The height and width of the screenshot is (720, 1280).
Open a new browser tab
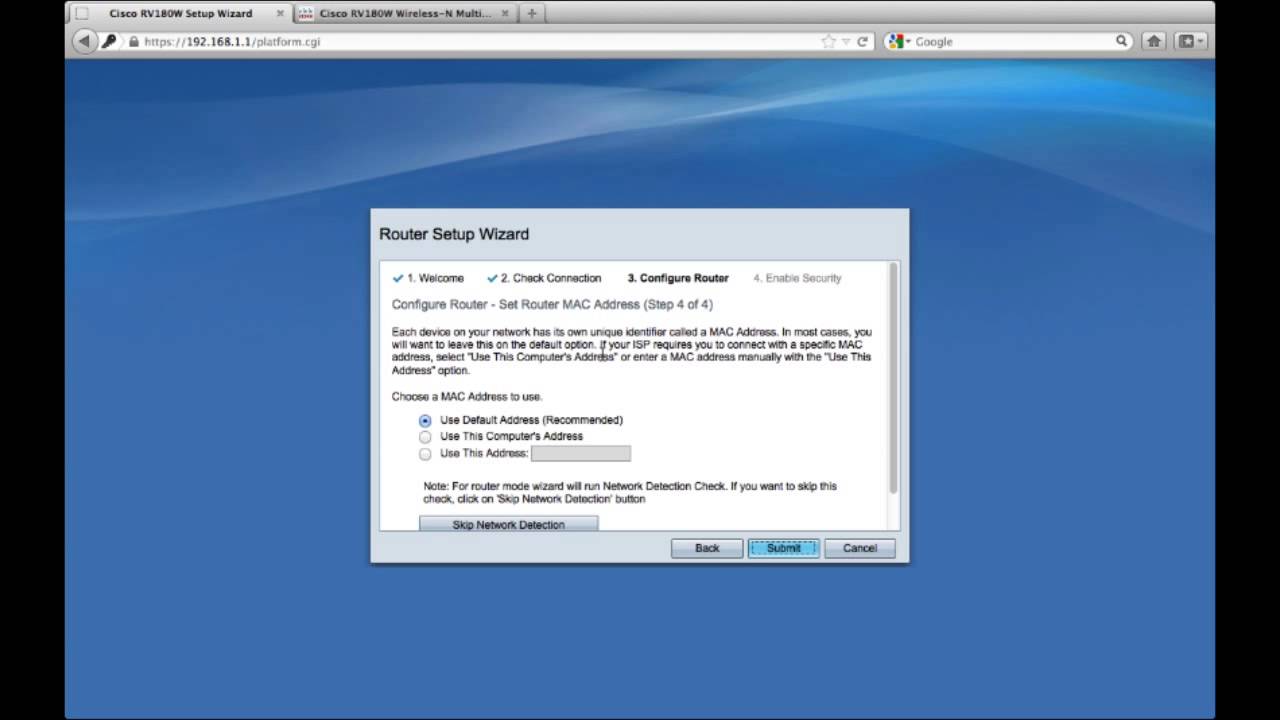[x=531, y=14]
